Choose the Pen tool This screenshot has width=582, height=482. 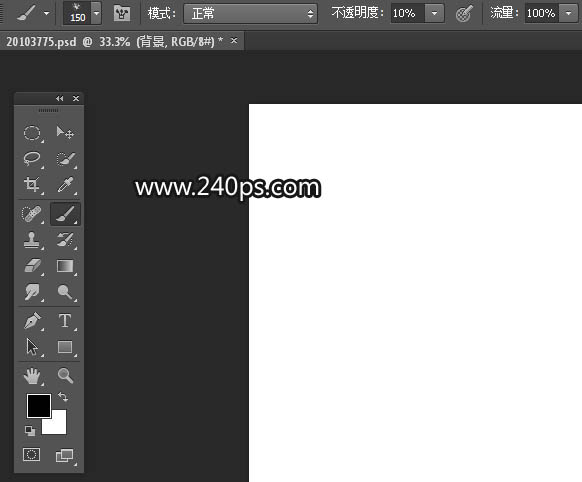(32, 321)
